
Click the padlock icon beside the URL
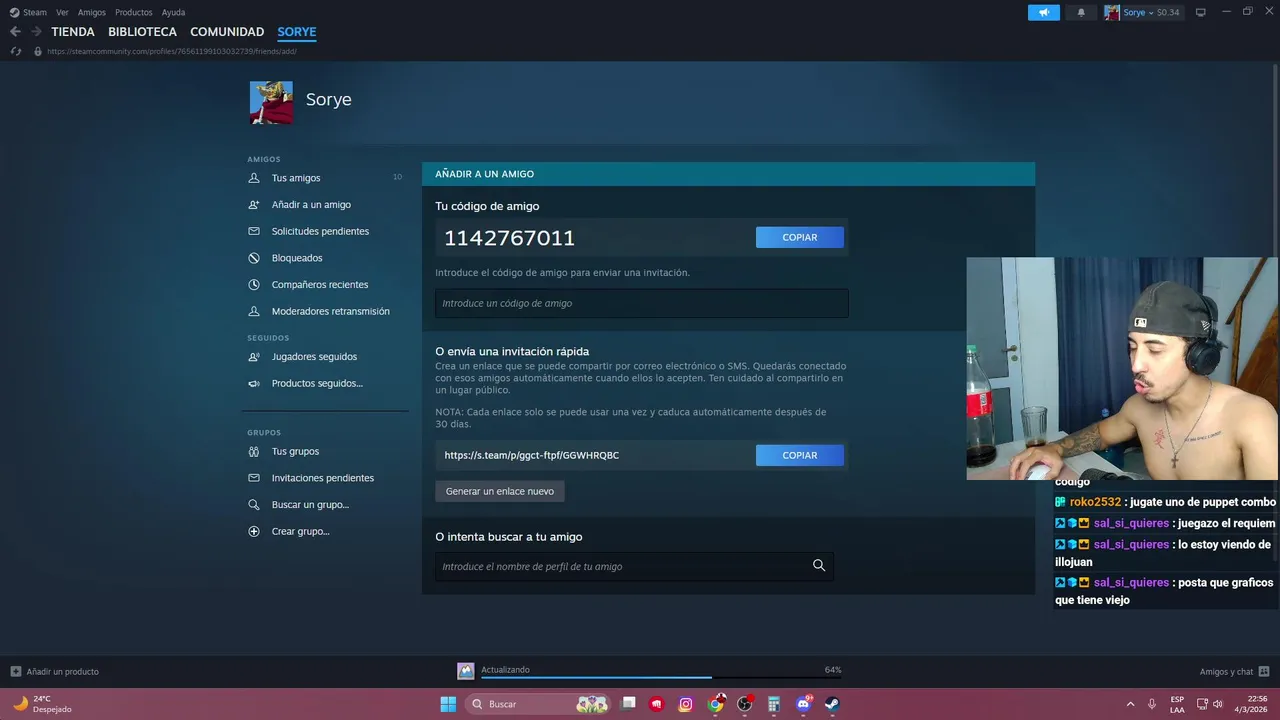click(x=38, y=51)
